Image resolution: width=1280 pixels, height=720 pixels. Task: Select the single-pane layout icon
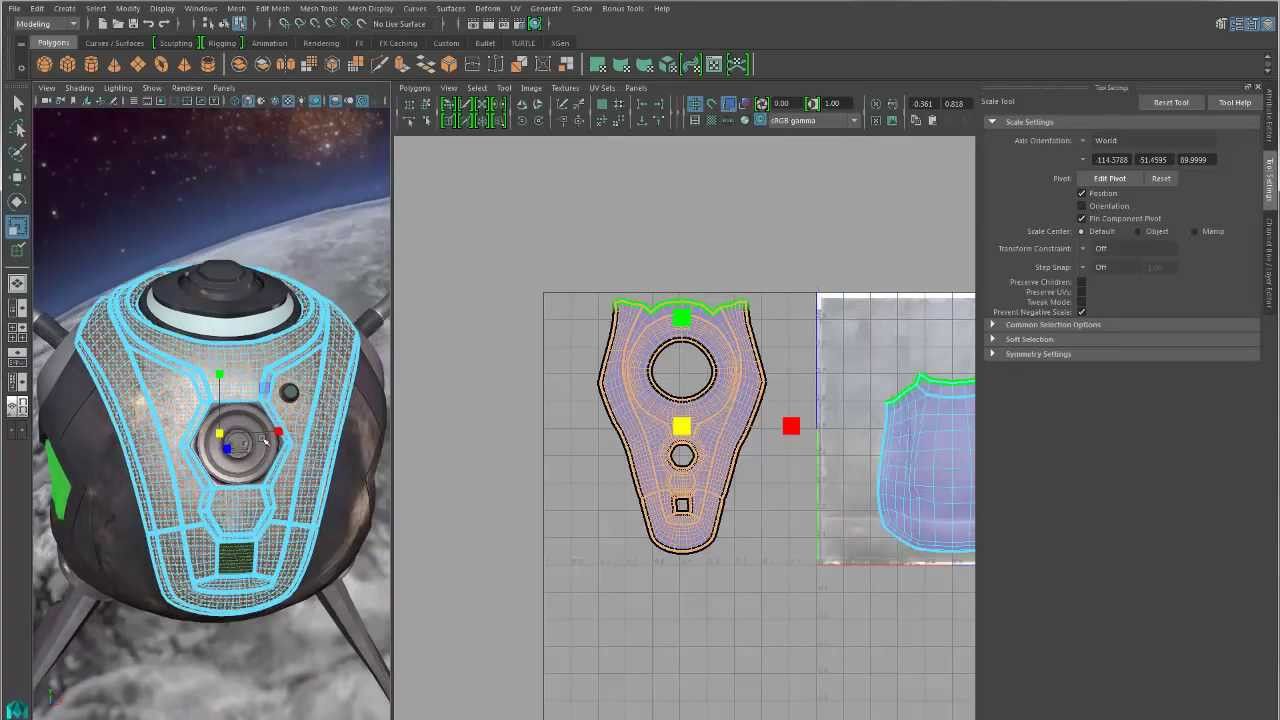click(17, 283)
